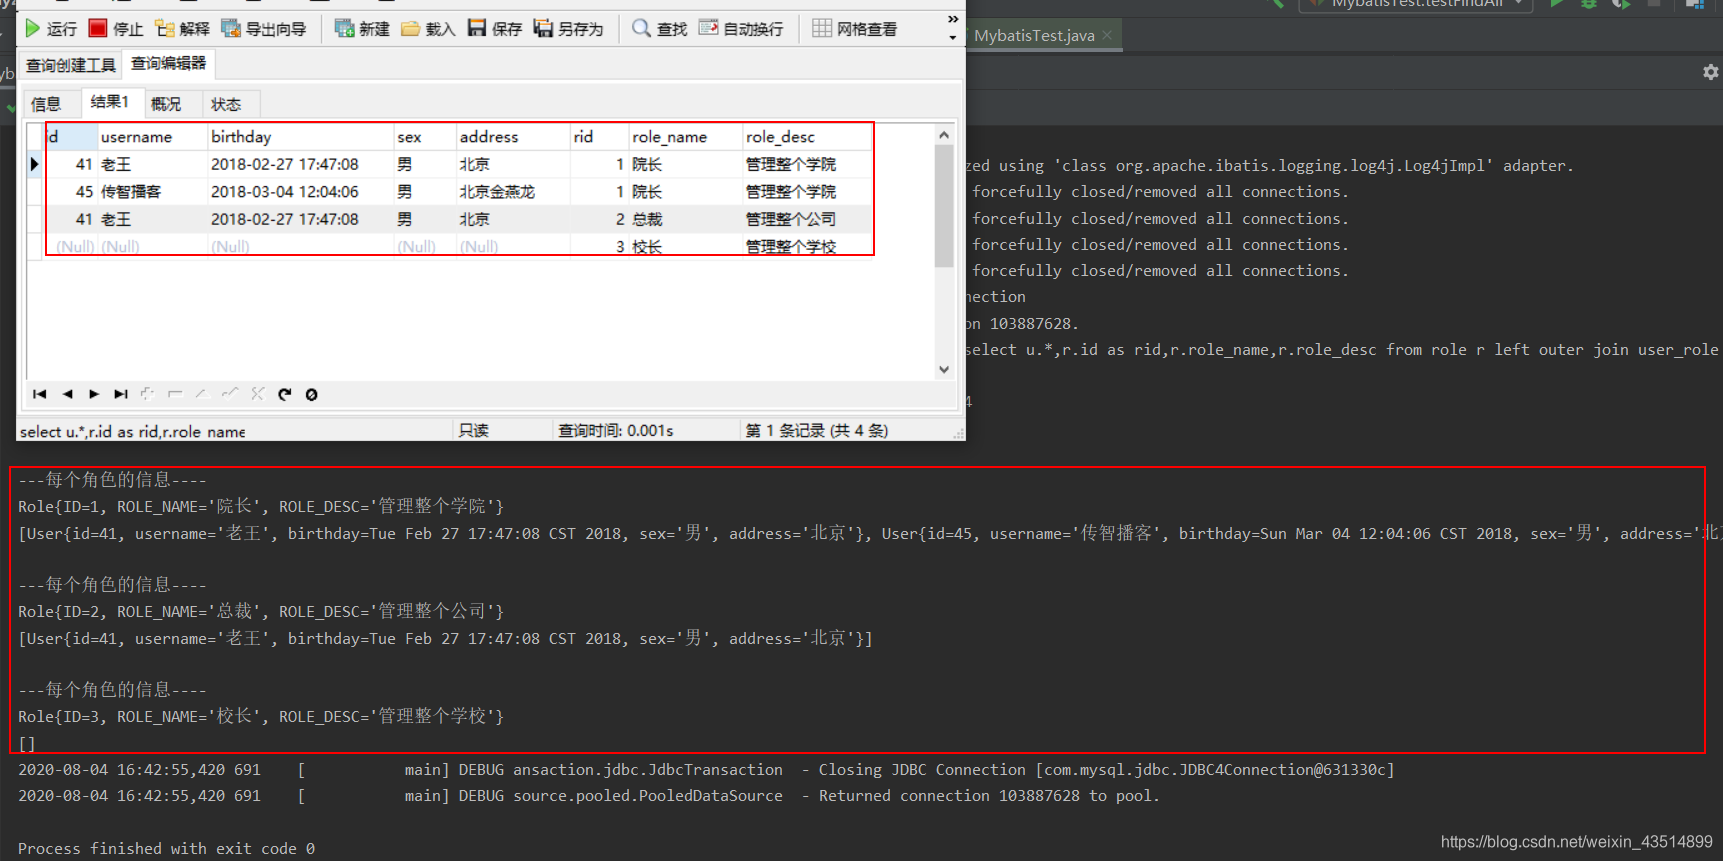Switch to 查询编辑器 tab

[x=168, y=63]
